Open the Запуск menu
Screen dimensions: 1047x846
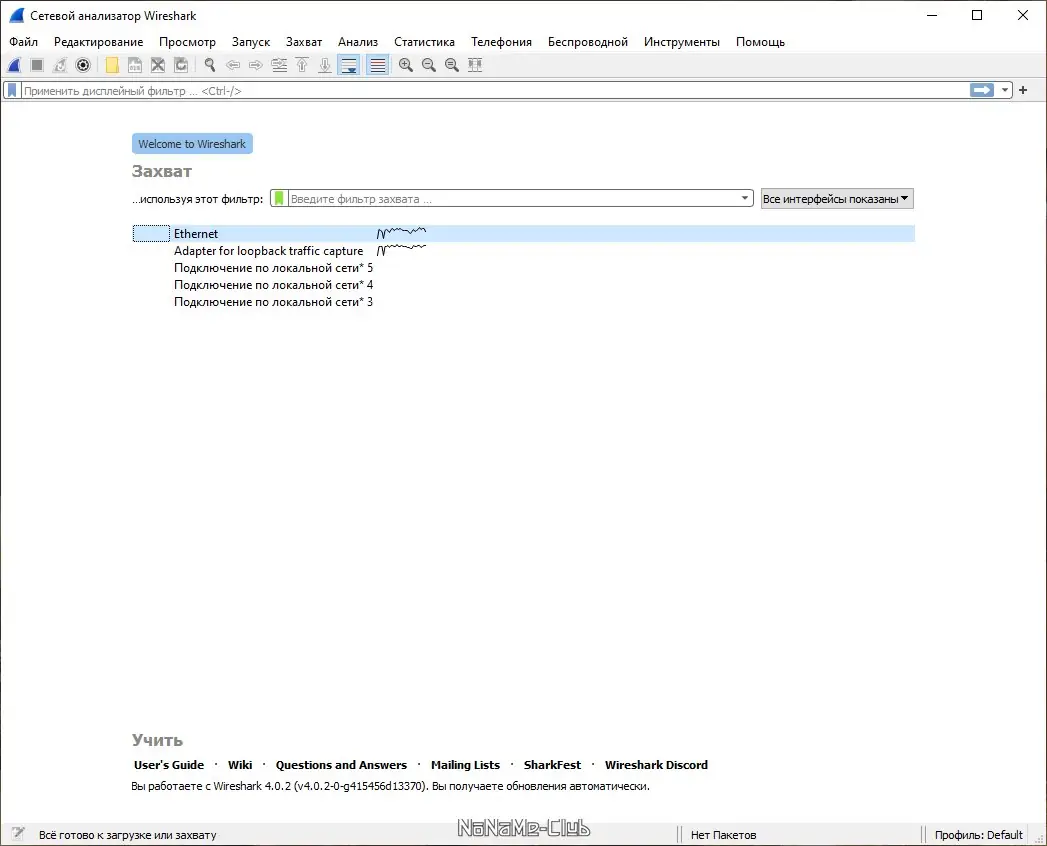click(x=251, y=41)
